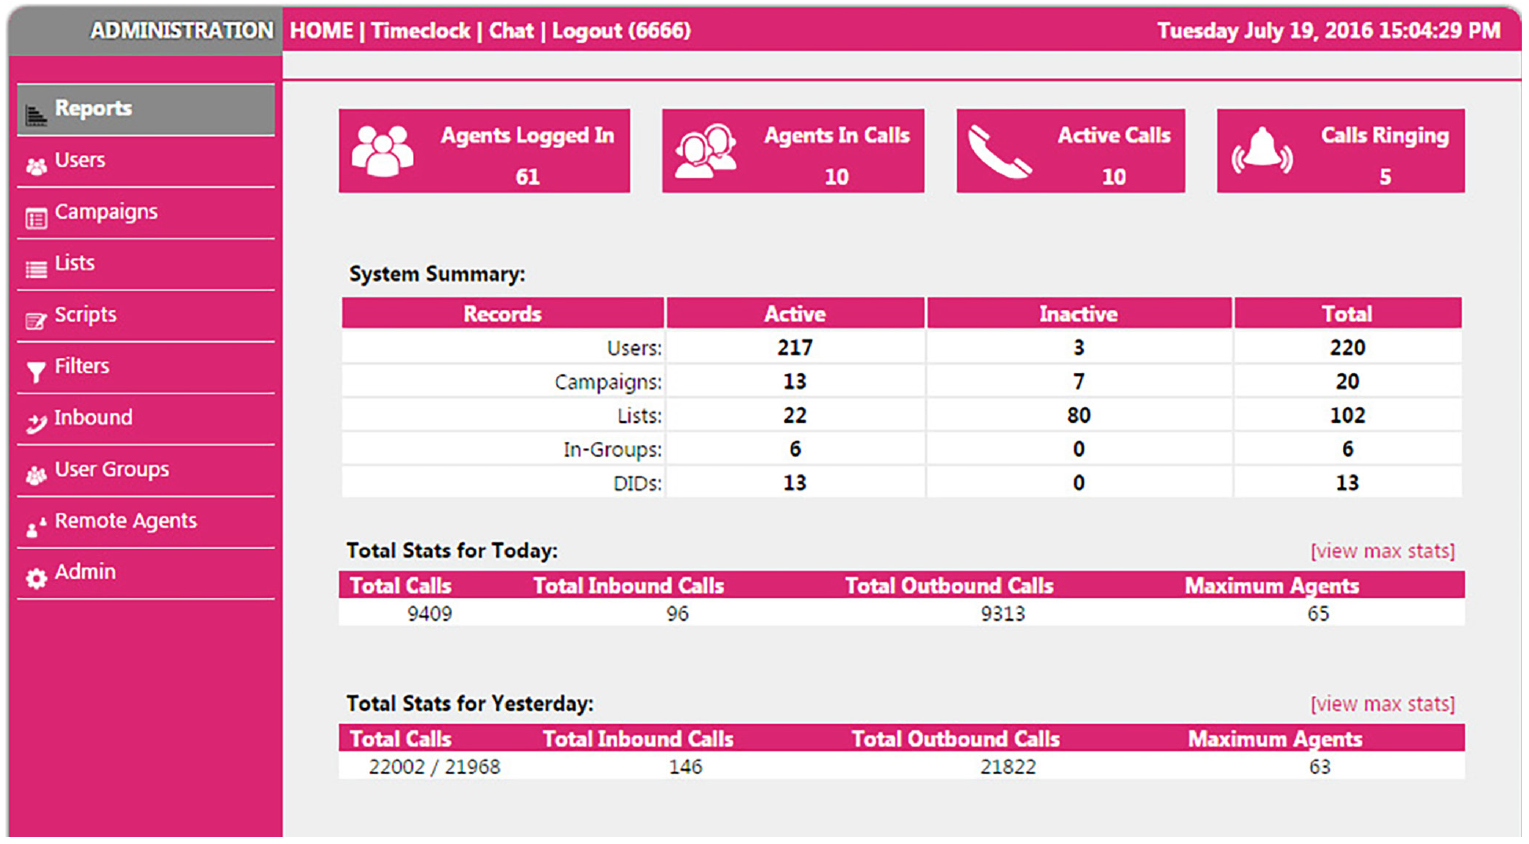The width and height of the screenshot is (1529, 844).
Task: Open the Inbound section
Action: [146, 418]
